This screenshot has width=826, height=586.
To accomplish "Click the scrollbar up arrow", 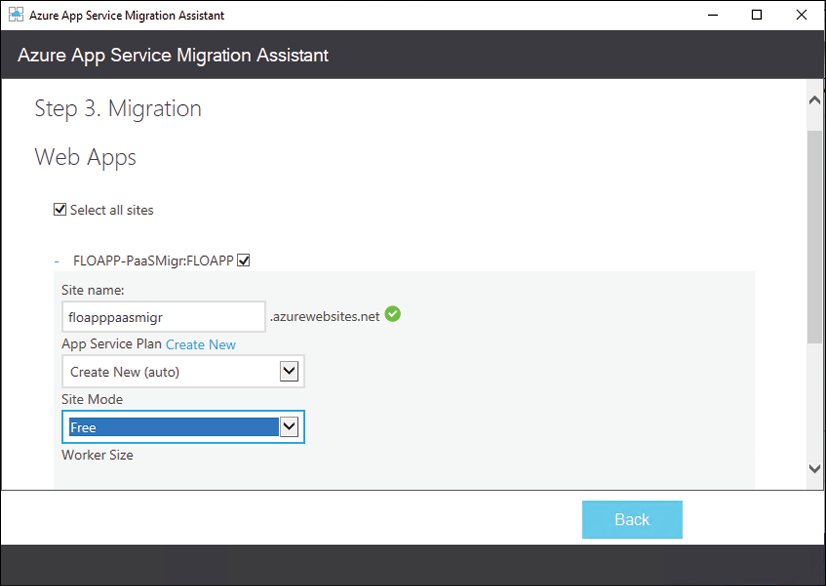I will [814, 100].
